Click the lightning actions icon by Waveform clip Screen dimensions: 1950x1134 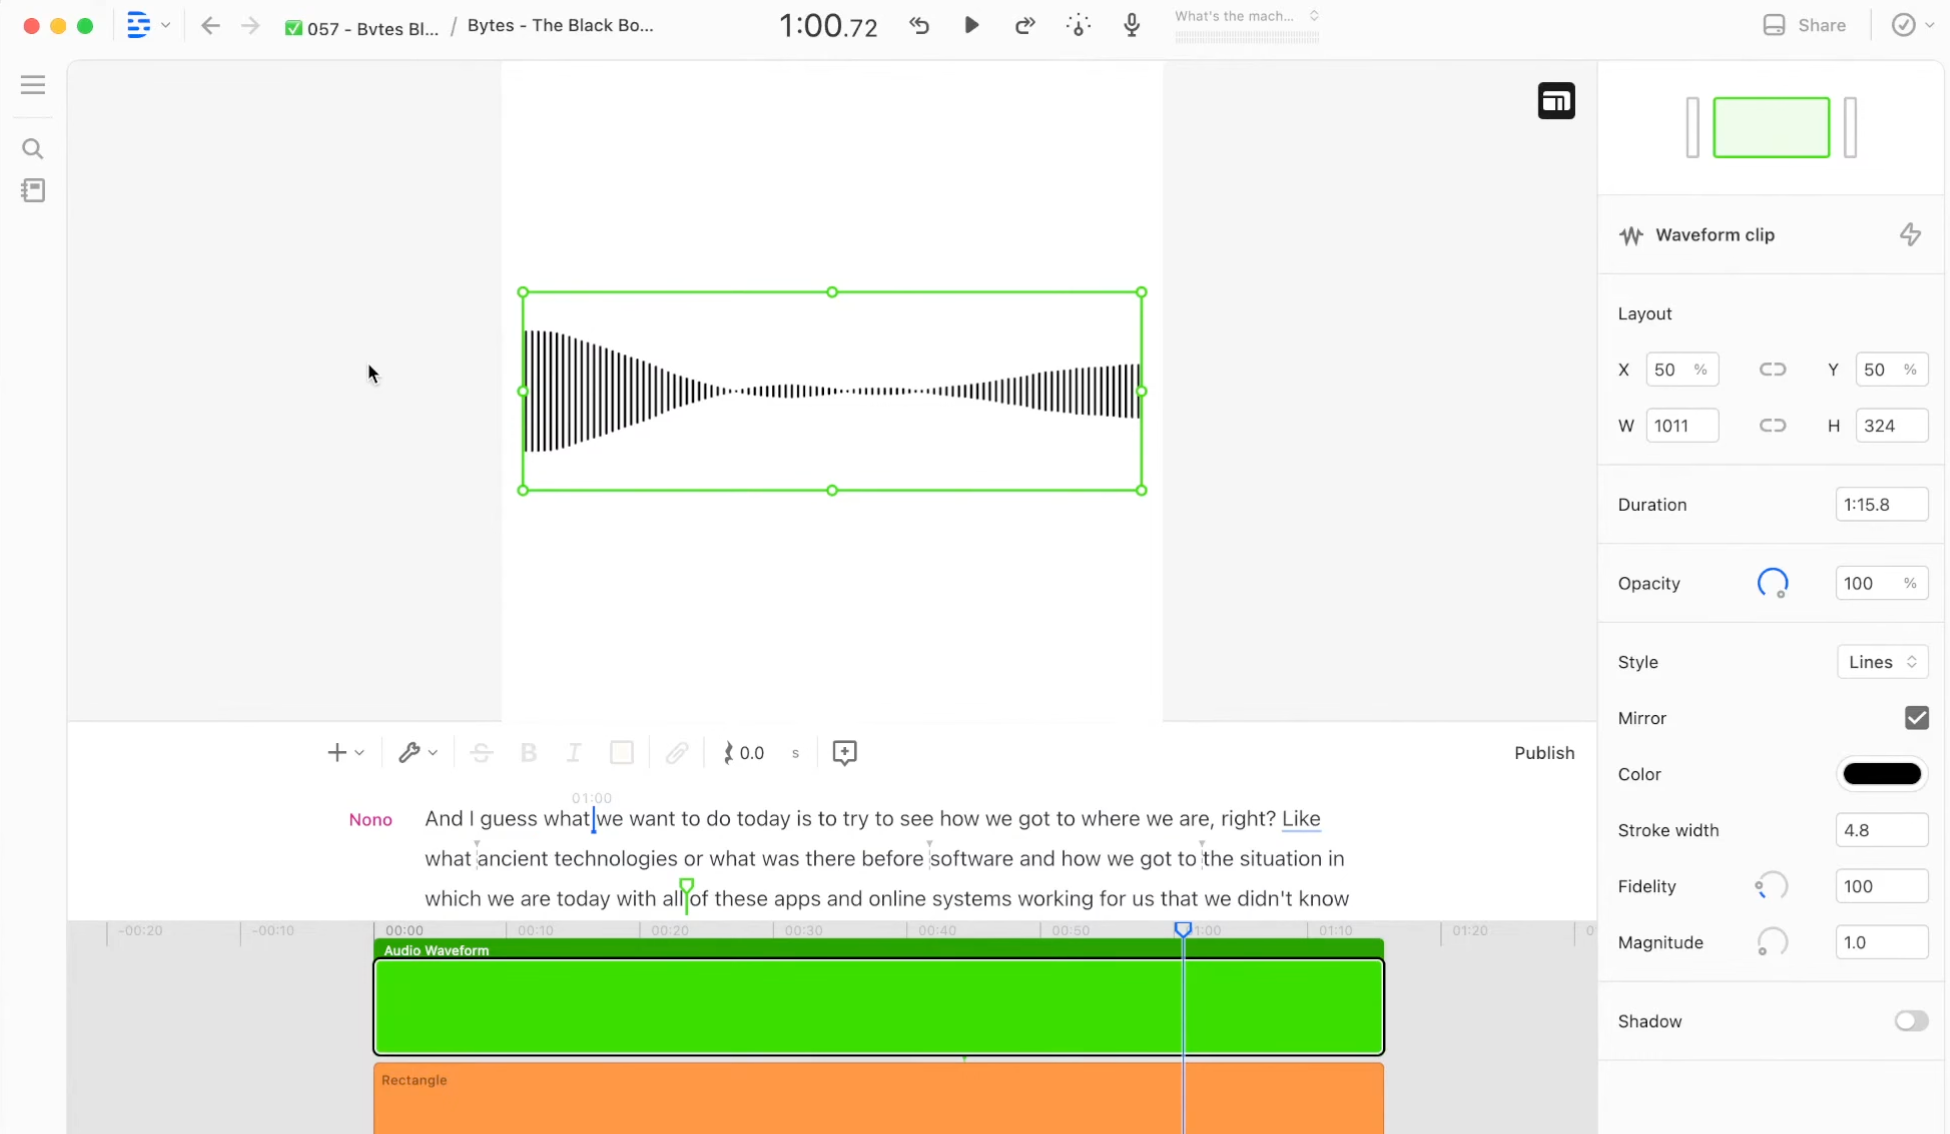click(1909, 235)
